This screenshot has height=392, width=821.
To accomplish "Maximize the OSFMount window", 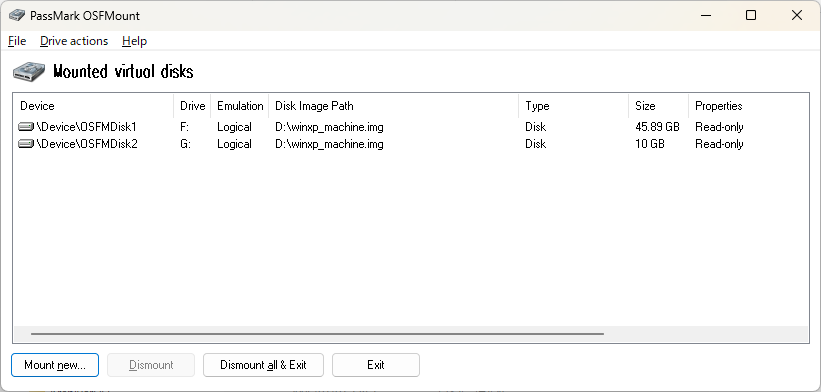I will coord(751,15).
